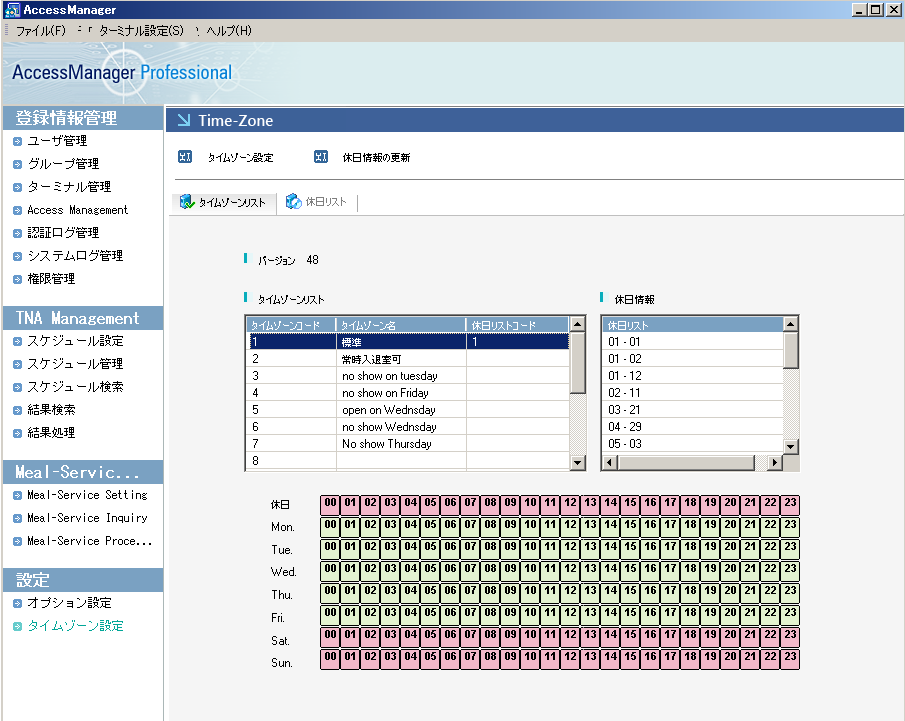This screenshot has width=905, height=721.
Task: Toggle hour 08 on the Mon. row
Action: pos(491,527)
